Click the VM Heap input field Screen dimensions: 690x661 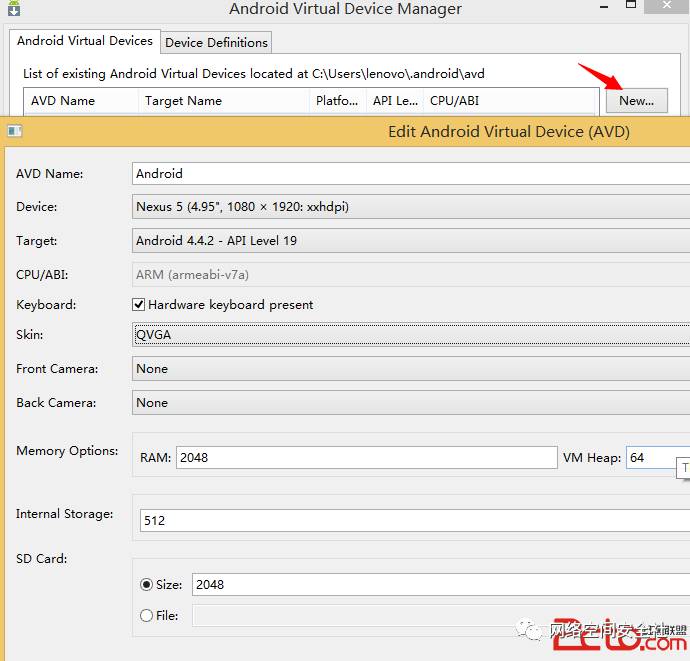(x=658, y=458)
